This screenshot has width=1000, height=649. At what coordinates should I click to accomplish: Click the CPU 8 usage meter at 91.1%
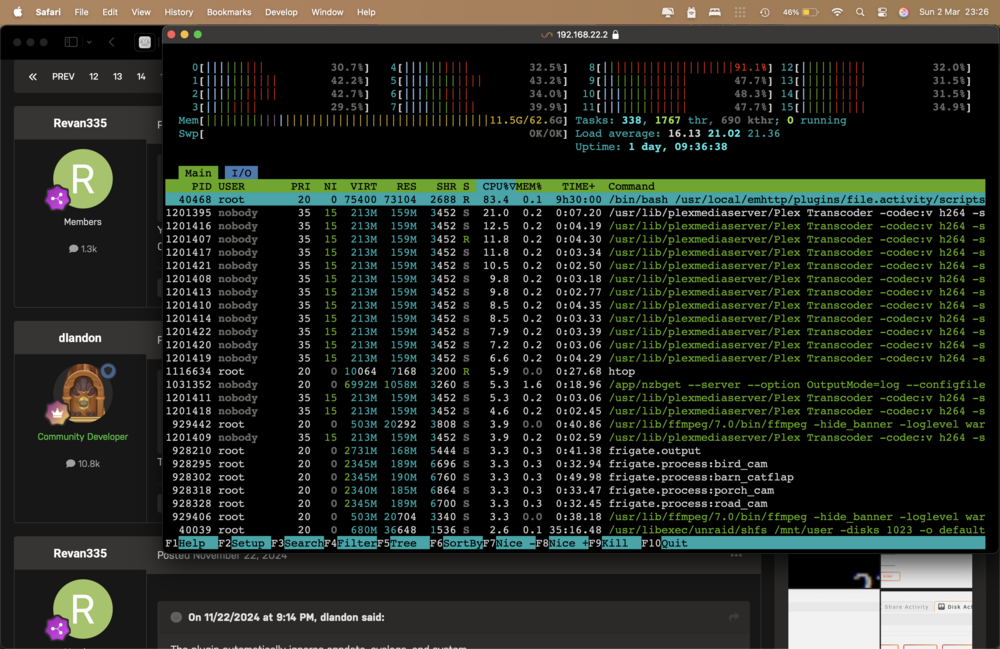(680, 67)
